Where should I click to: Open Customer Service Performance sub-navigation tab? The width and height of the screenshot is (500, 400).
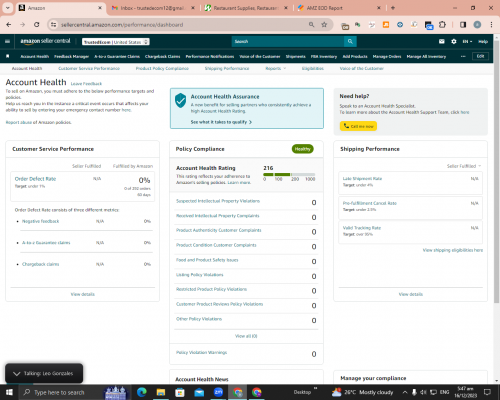tap(89, 68)
